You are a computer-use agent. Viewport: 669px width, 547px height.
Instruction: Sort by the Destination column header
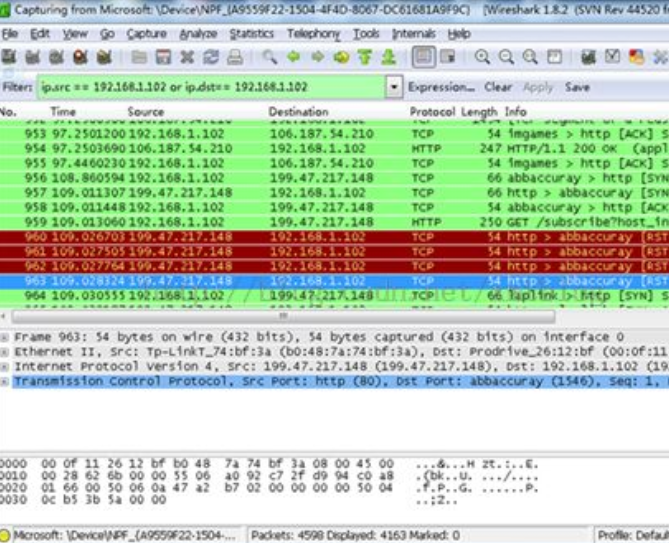pos(298,112)
